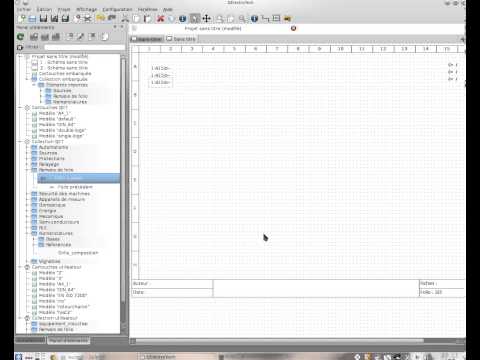
Task: Enable the four-arrow move view mode
Action: coord(207,19)
